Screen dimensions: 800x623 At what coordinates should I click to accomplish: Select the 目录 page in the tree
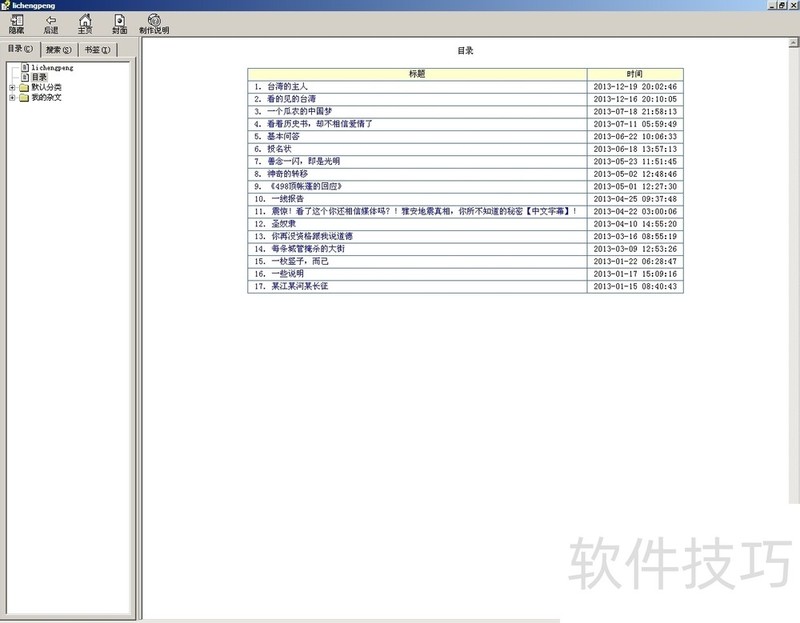coord(39,77)
